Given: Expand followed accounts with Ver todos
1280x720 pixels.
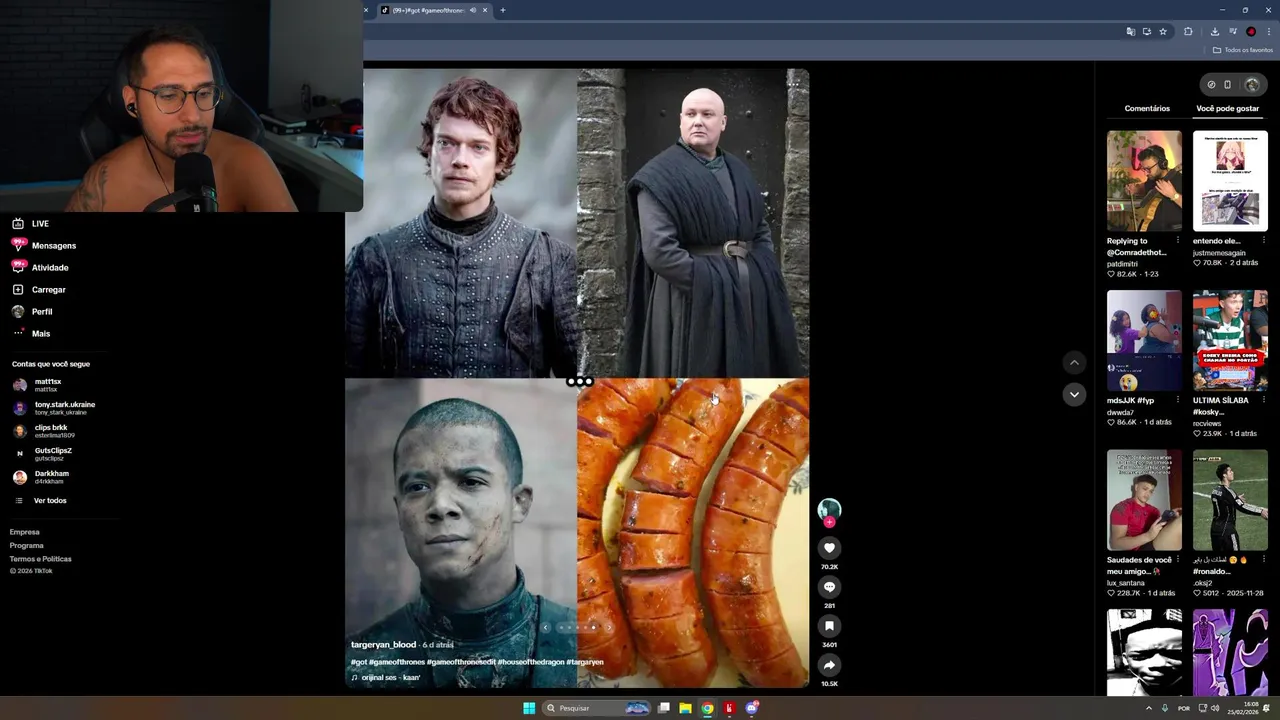Looking at the screenshot, I should [x=40, y=500].
